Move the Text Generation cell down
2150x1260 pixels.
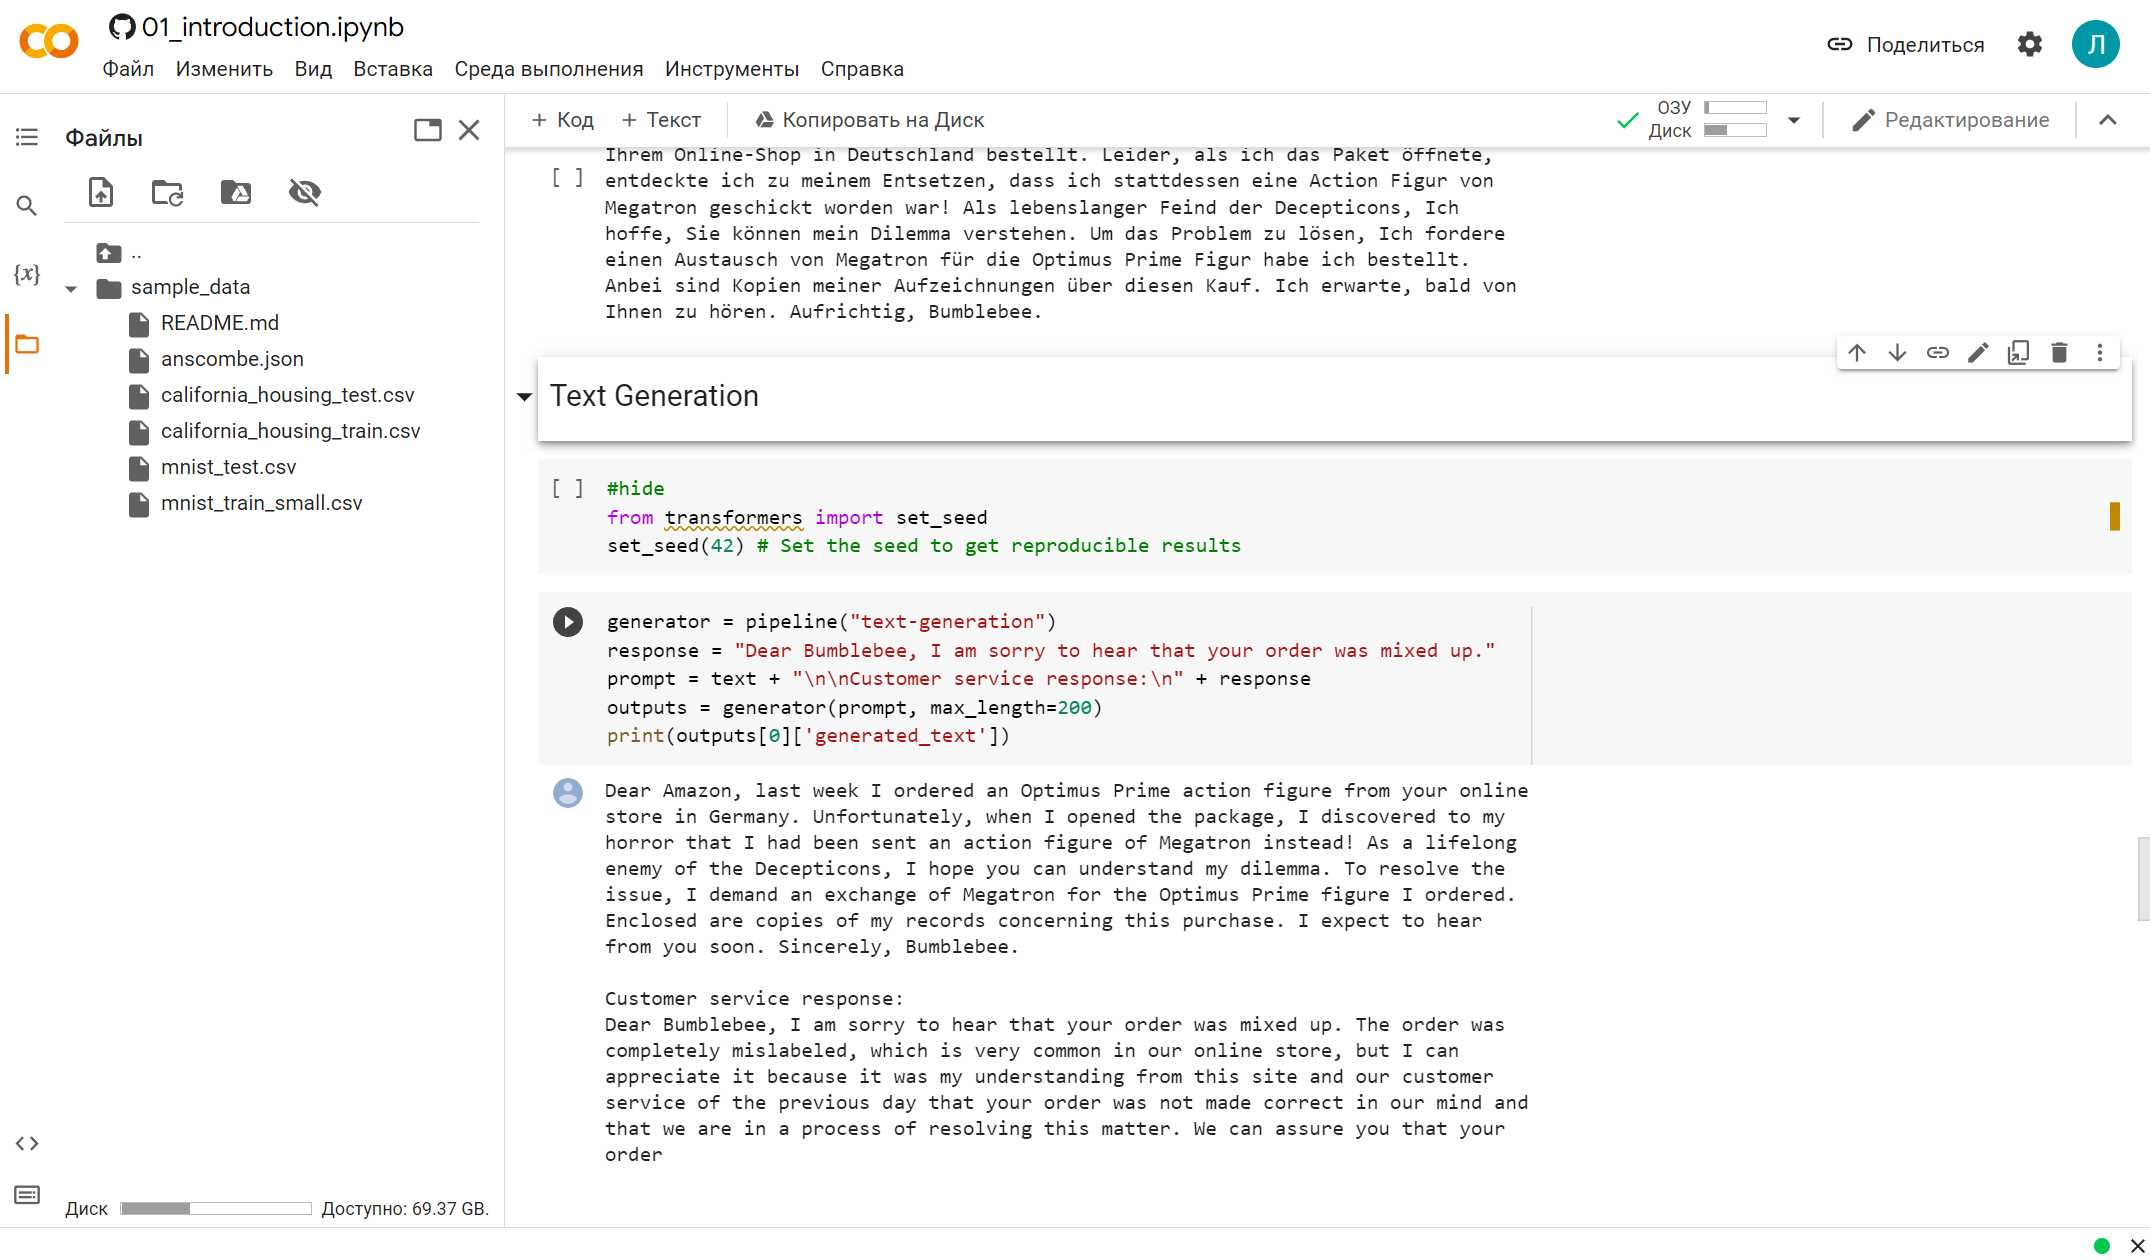pyautogui.click(x=1897, y=353)
